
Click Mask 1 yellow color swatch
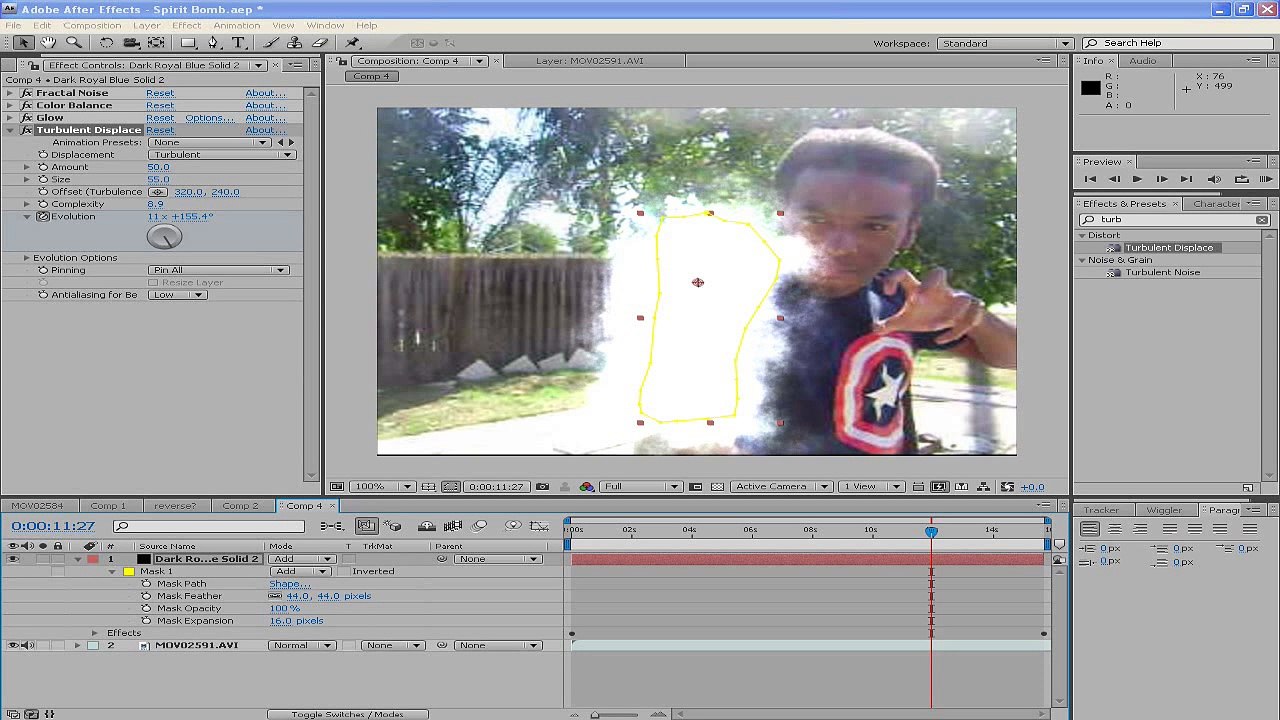click(x=129, y=572)
